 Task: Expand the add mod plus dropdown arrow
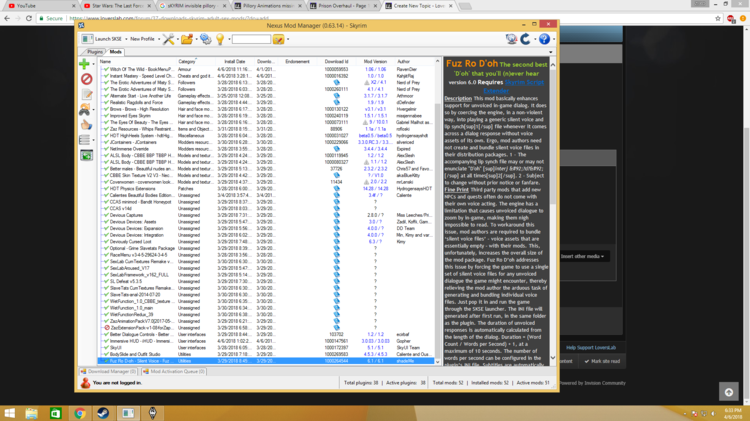click(x=93, y=64)
